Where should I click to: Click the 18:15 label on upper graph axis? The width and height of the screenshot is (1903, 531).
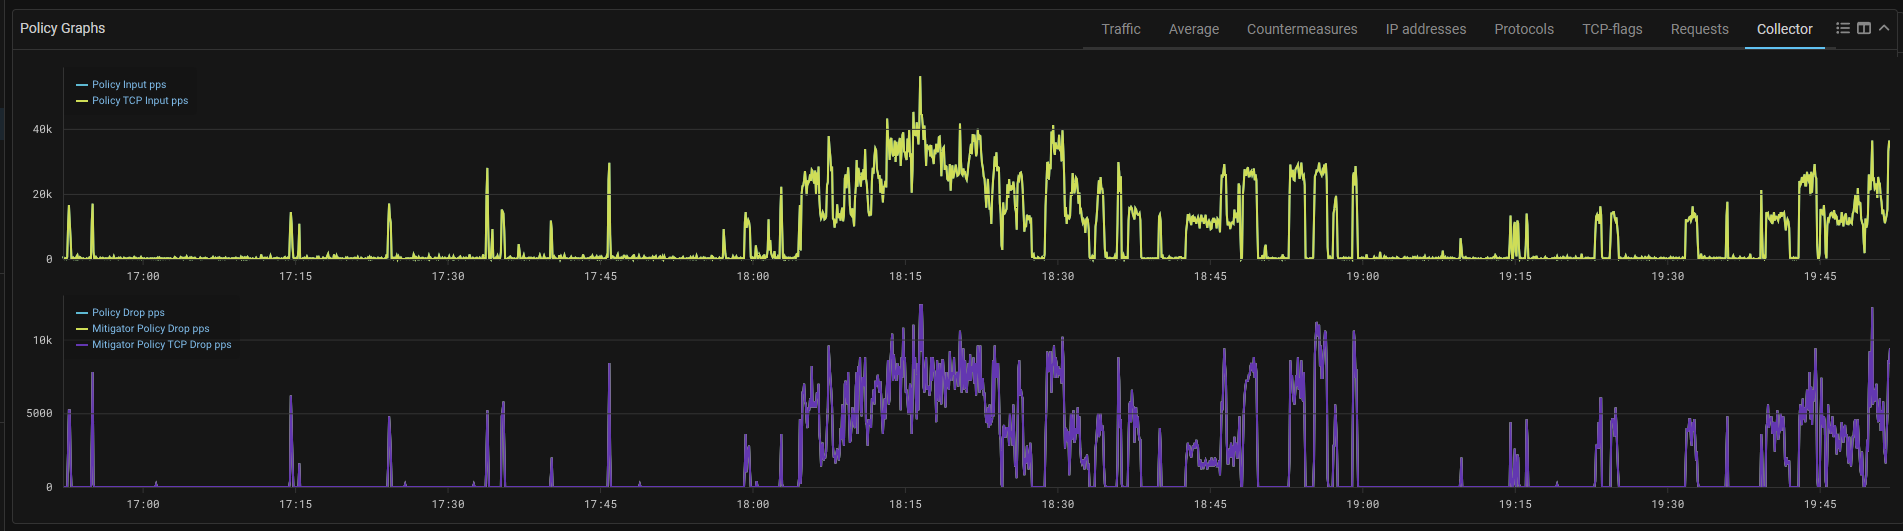click(x=905, y=276)
